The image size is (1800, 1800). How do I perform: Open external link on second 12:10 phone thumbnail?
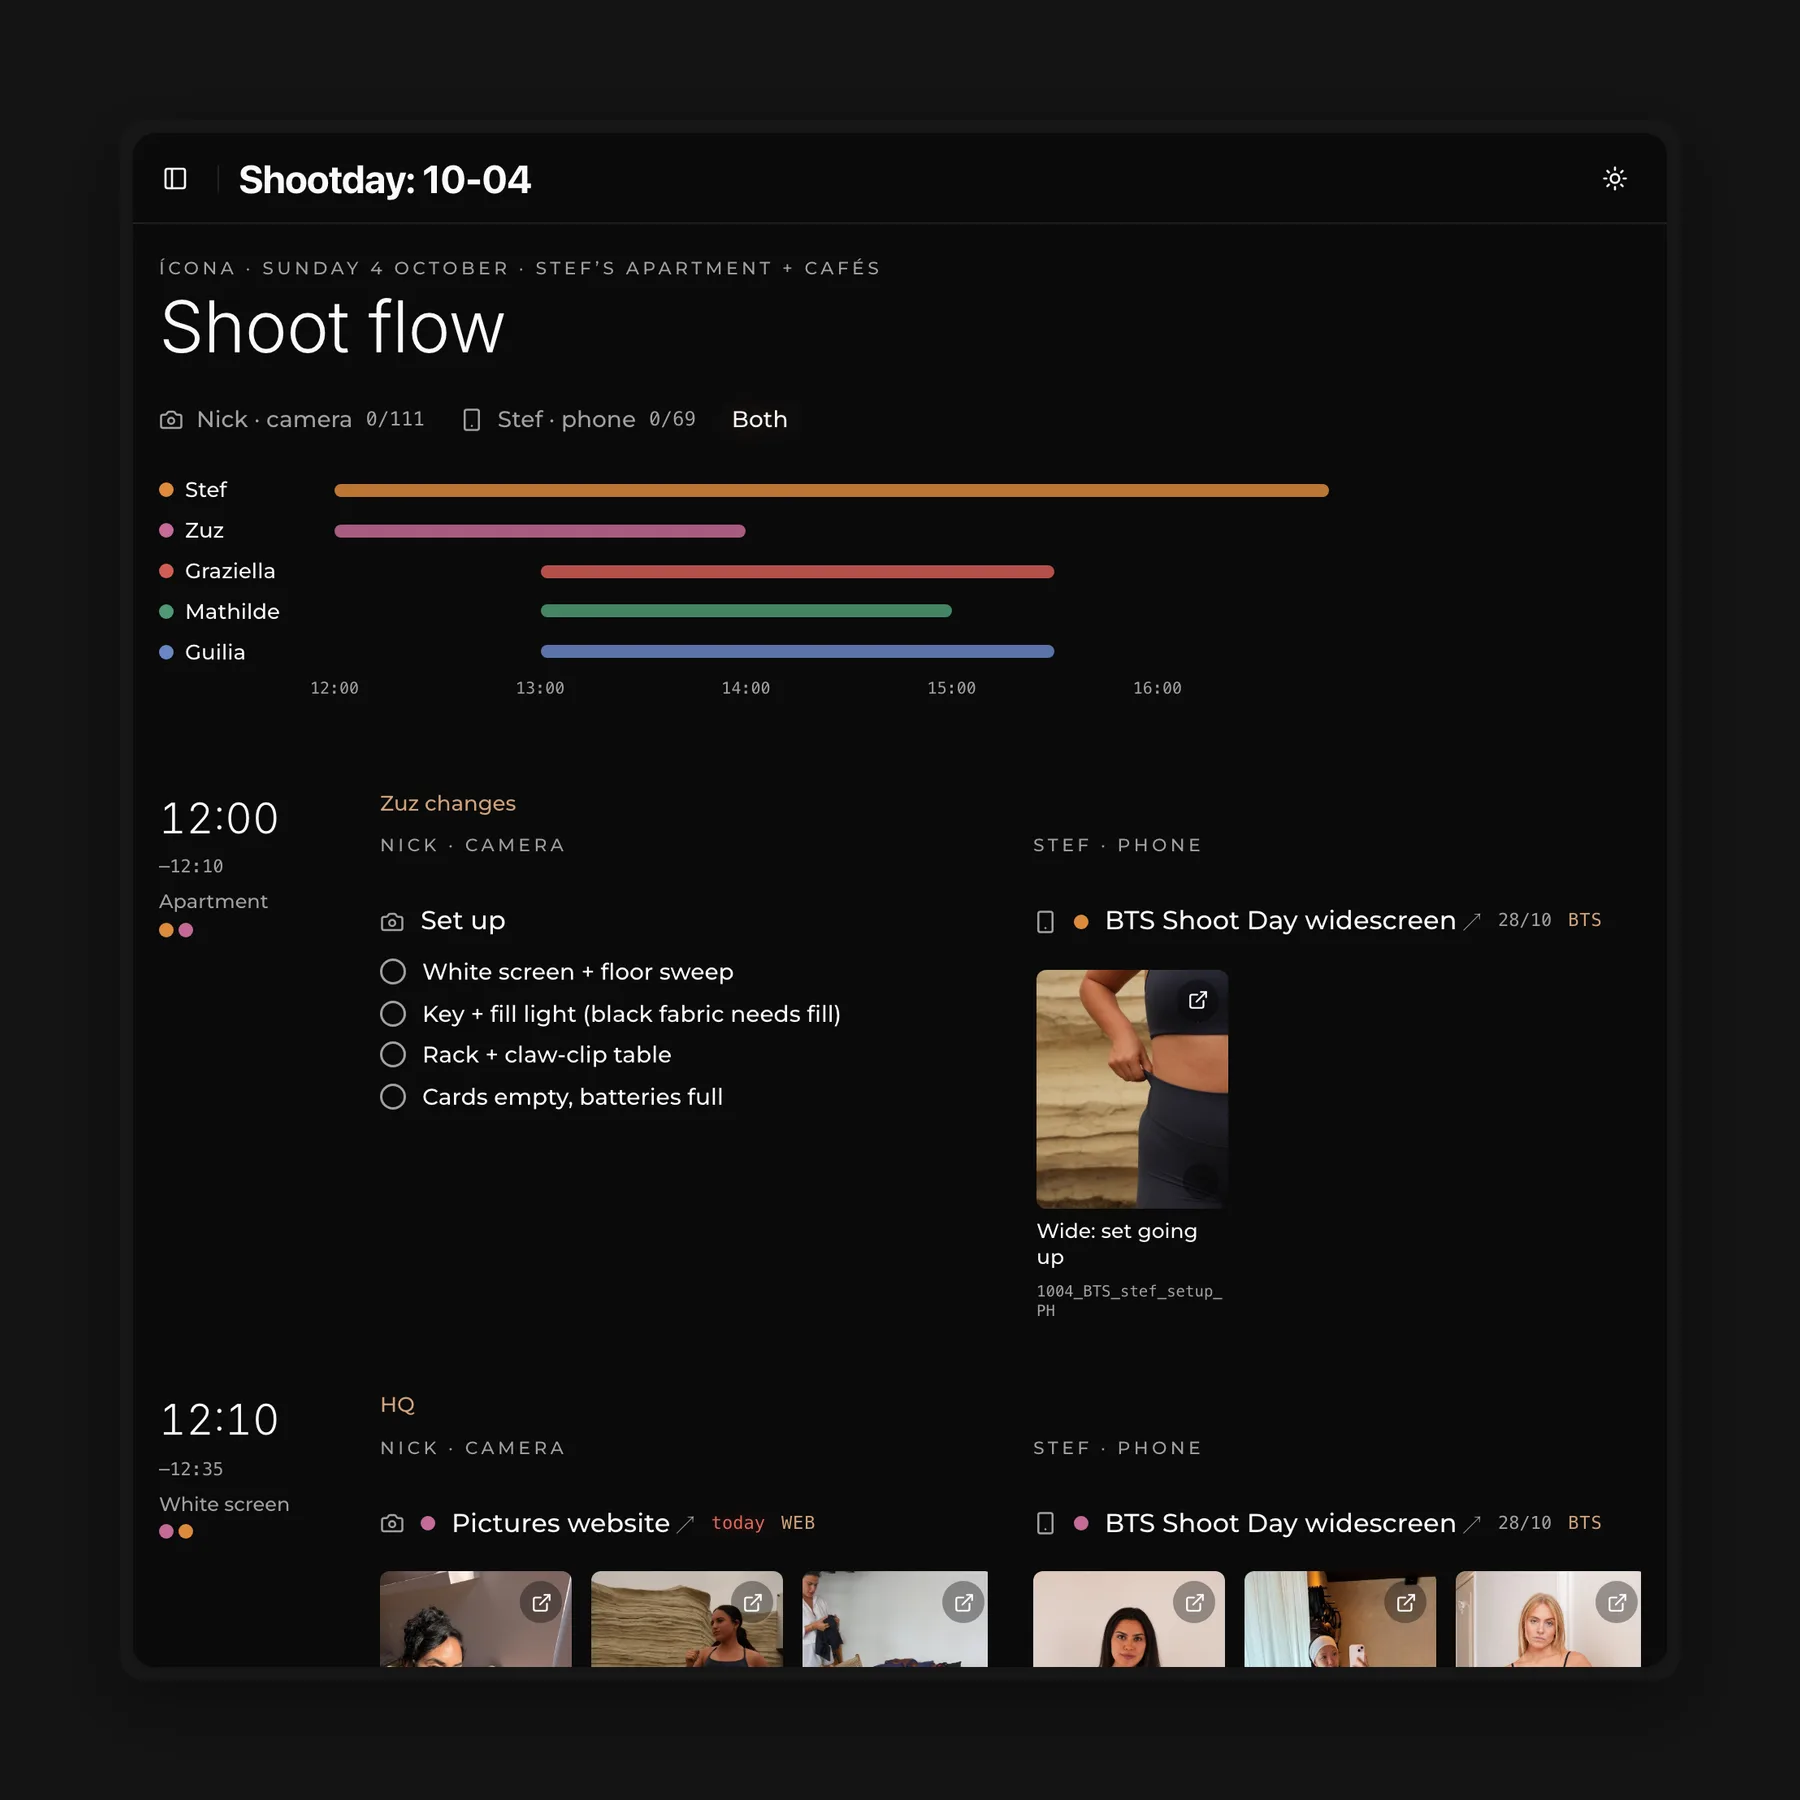[1405, 1603]
